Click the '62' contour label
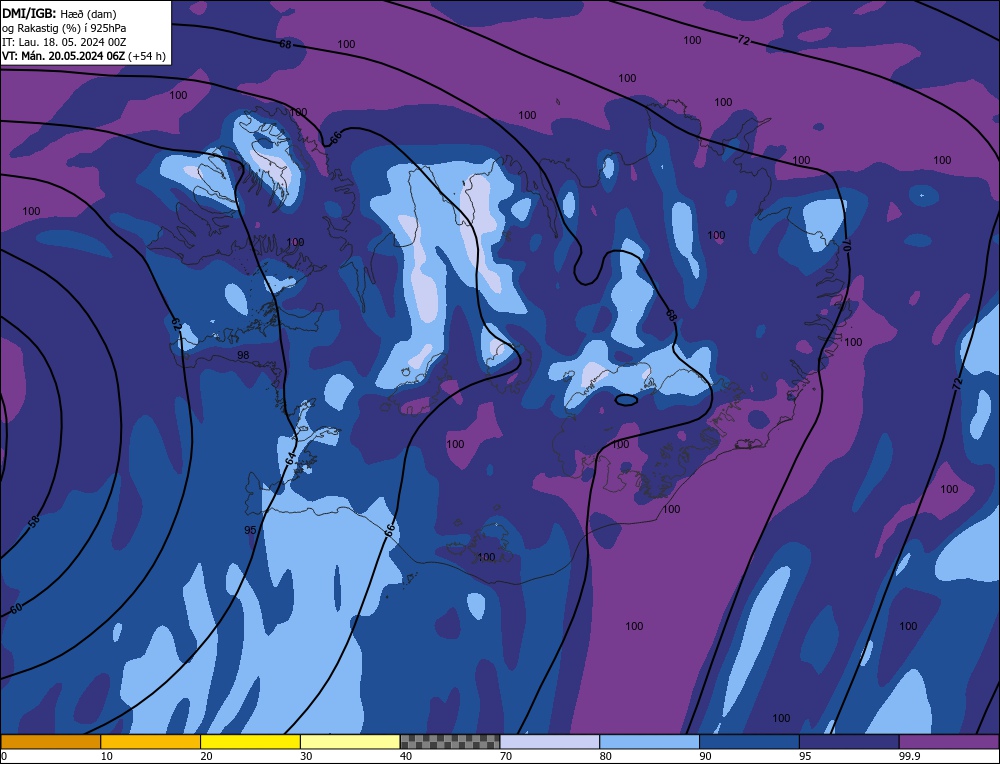 [178, 325]
